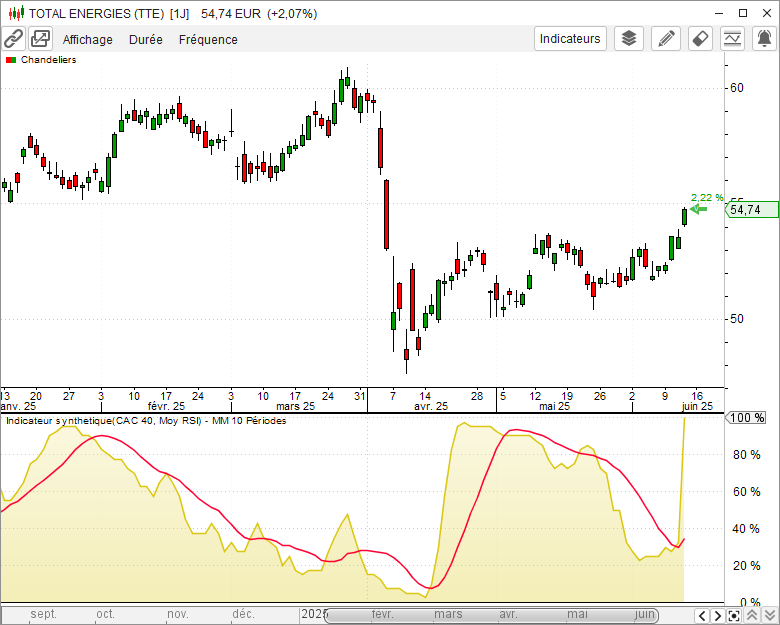
Task: Select the eraser tool
Action: tap(701, 39)
